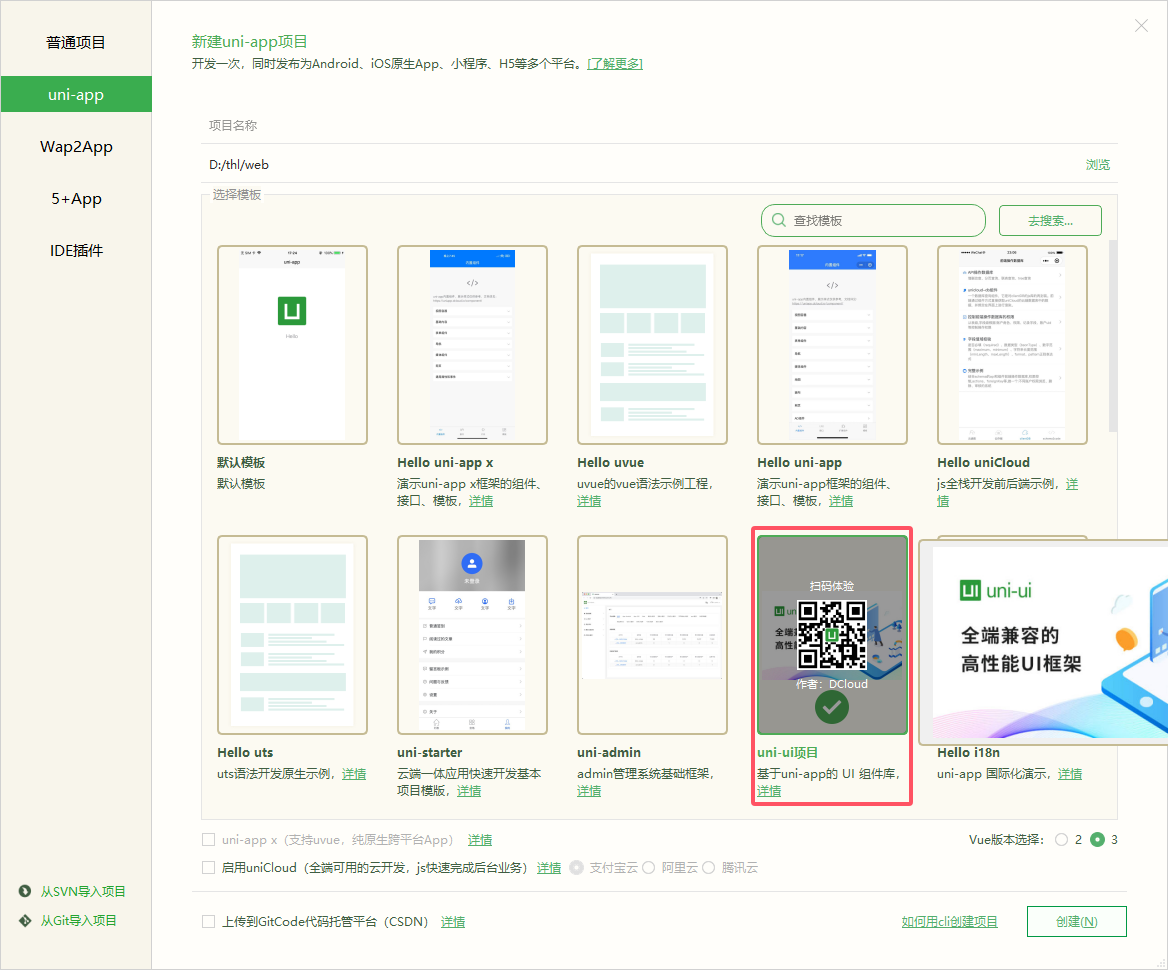Open 详情 link under uni-ui项目
The image size is (1168, 970).
click(769, 790)
